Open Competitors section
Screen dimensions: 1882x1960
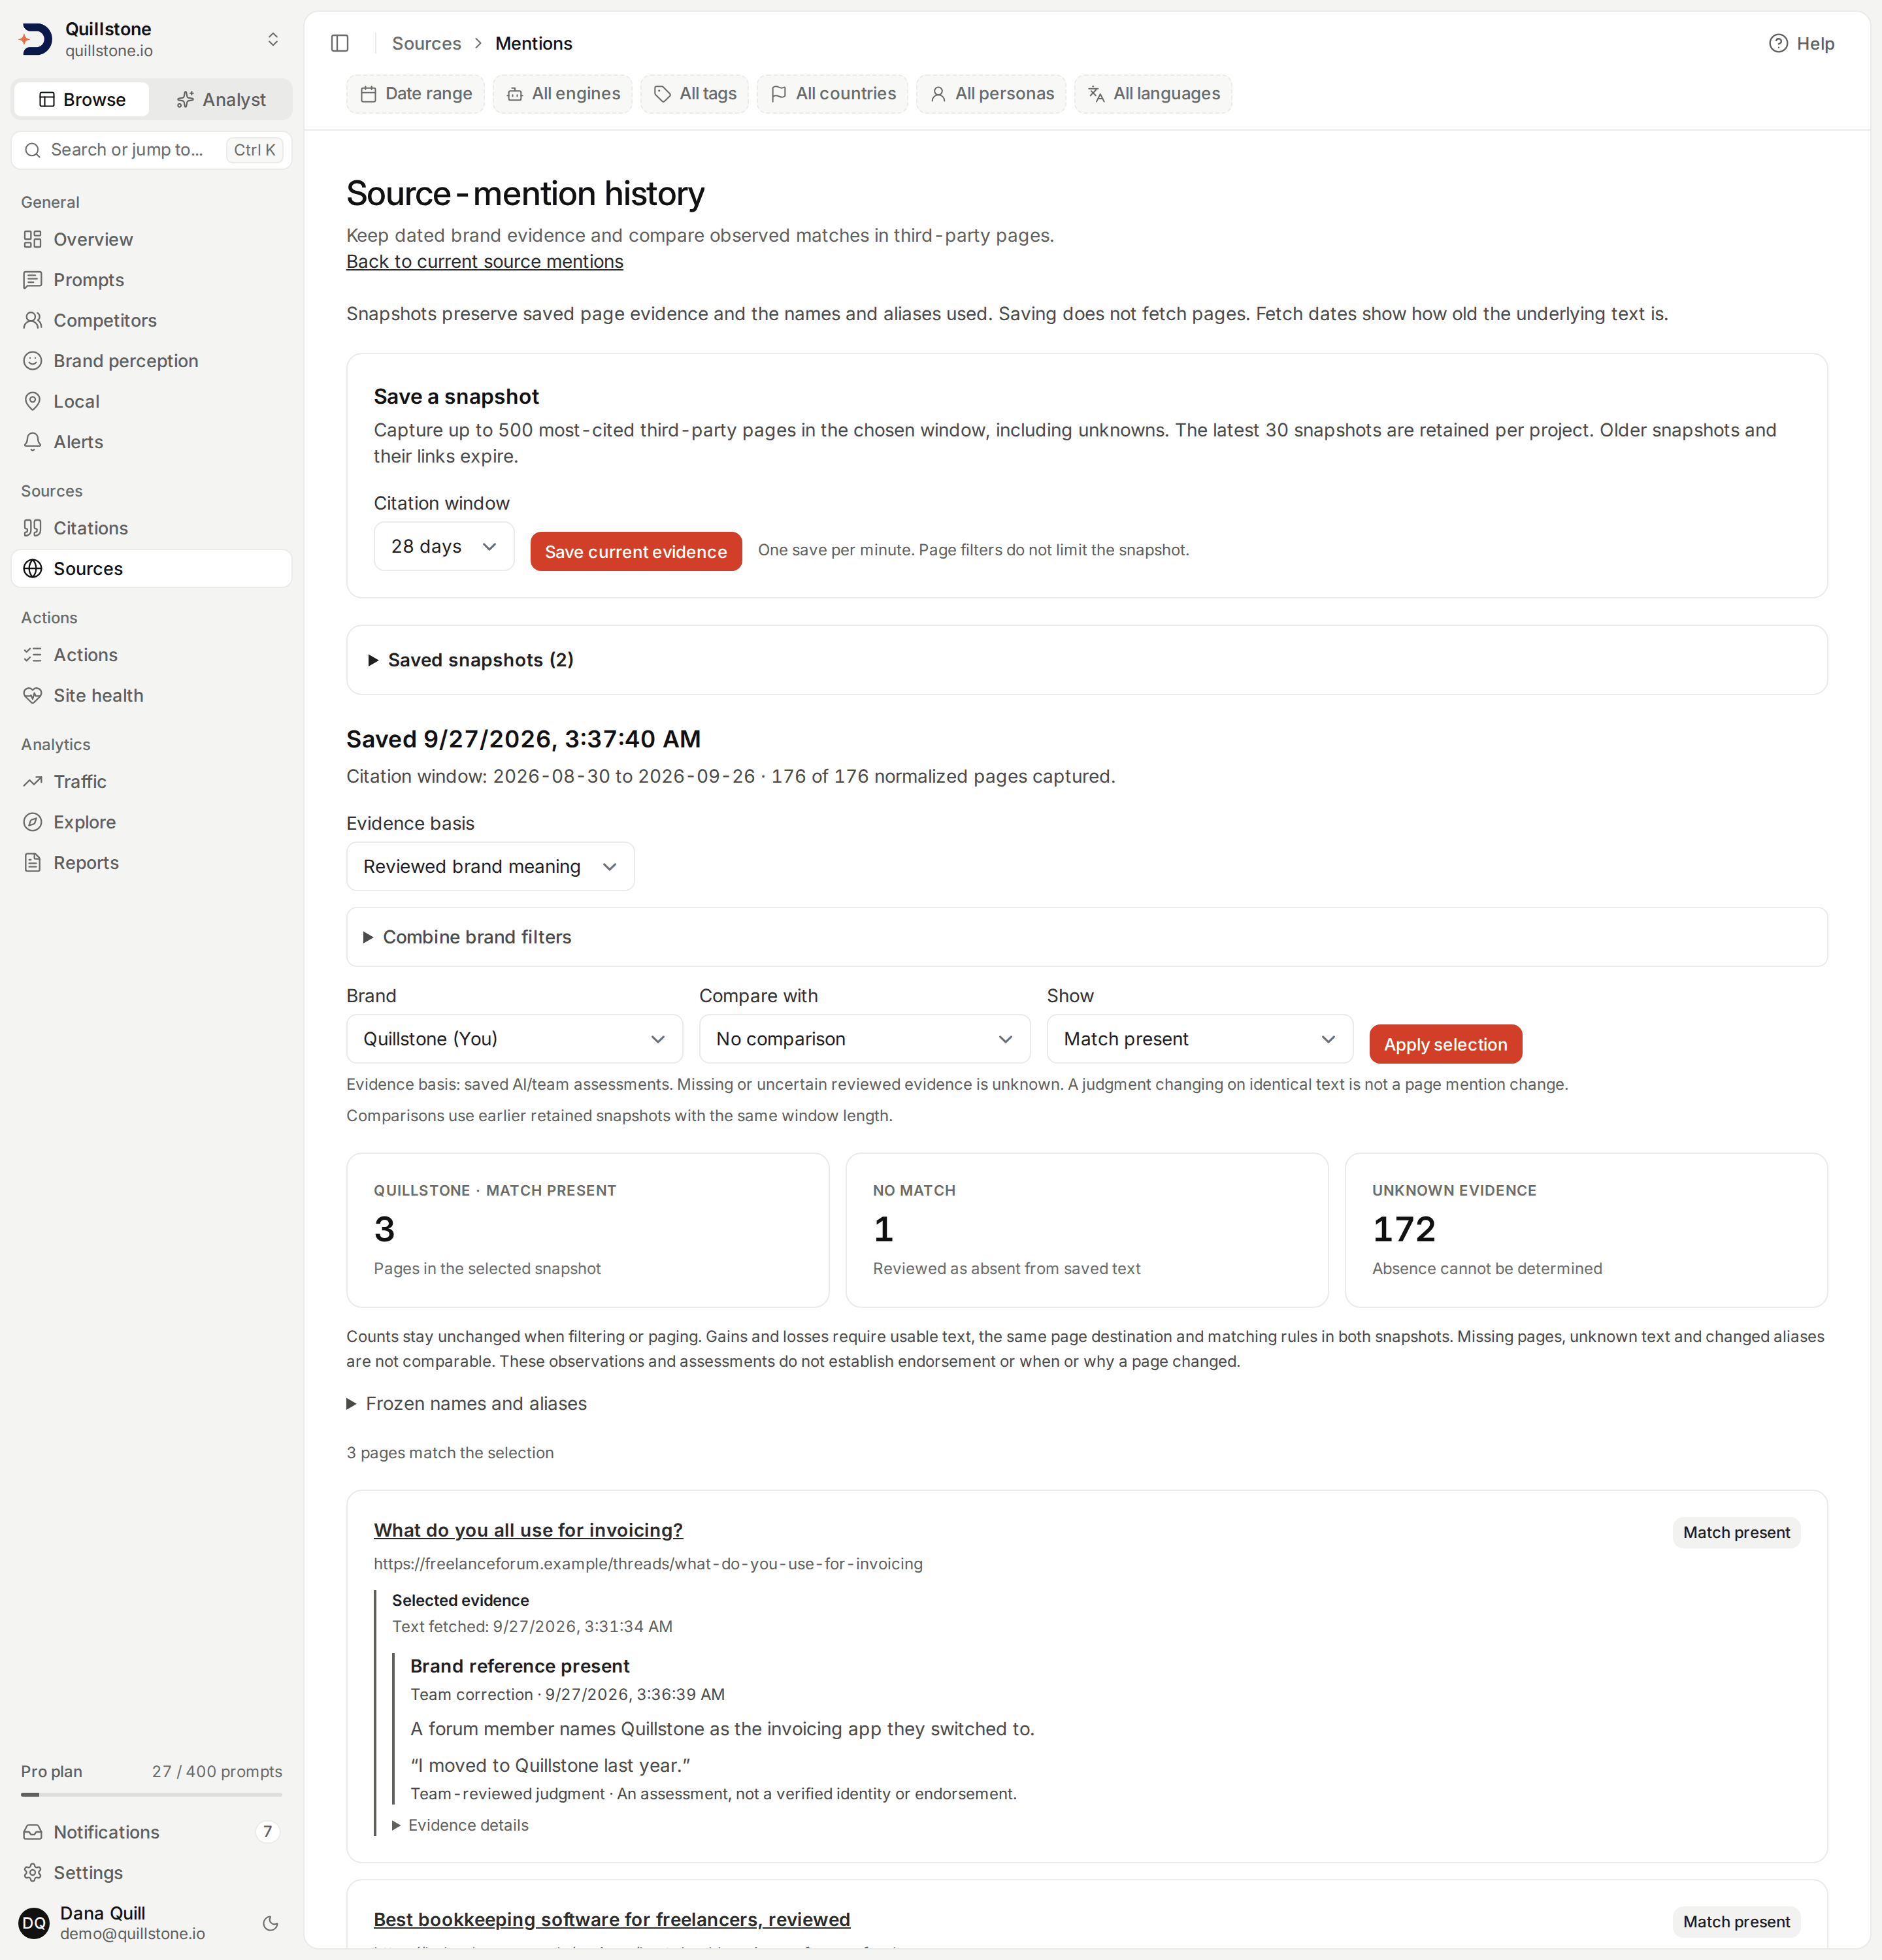click(152, 320)
